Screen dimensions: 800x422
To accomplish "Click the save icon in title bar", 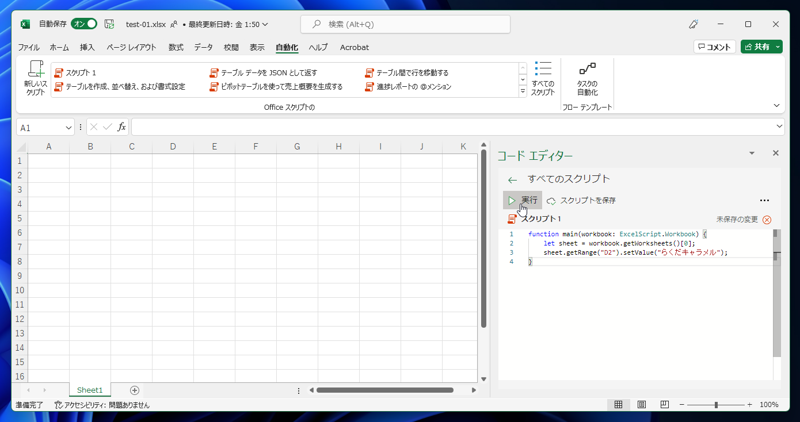I will click(109, 24).
